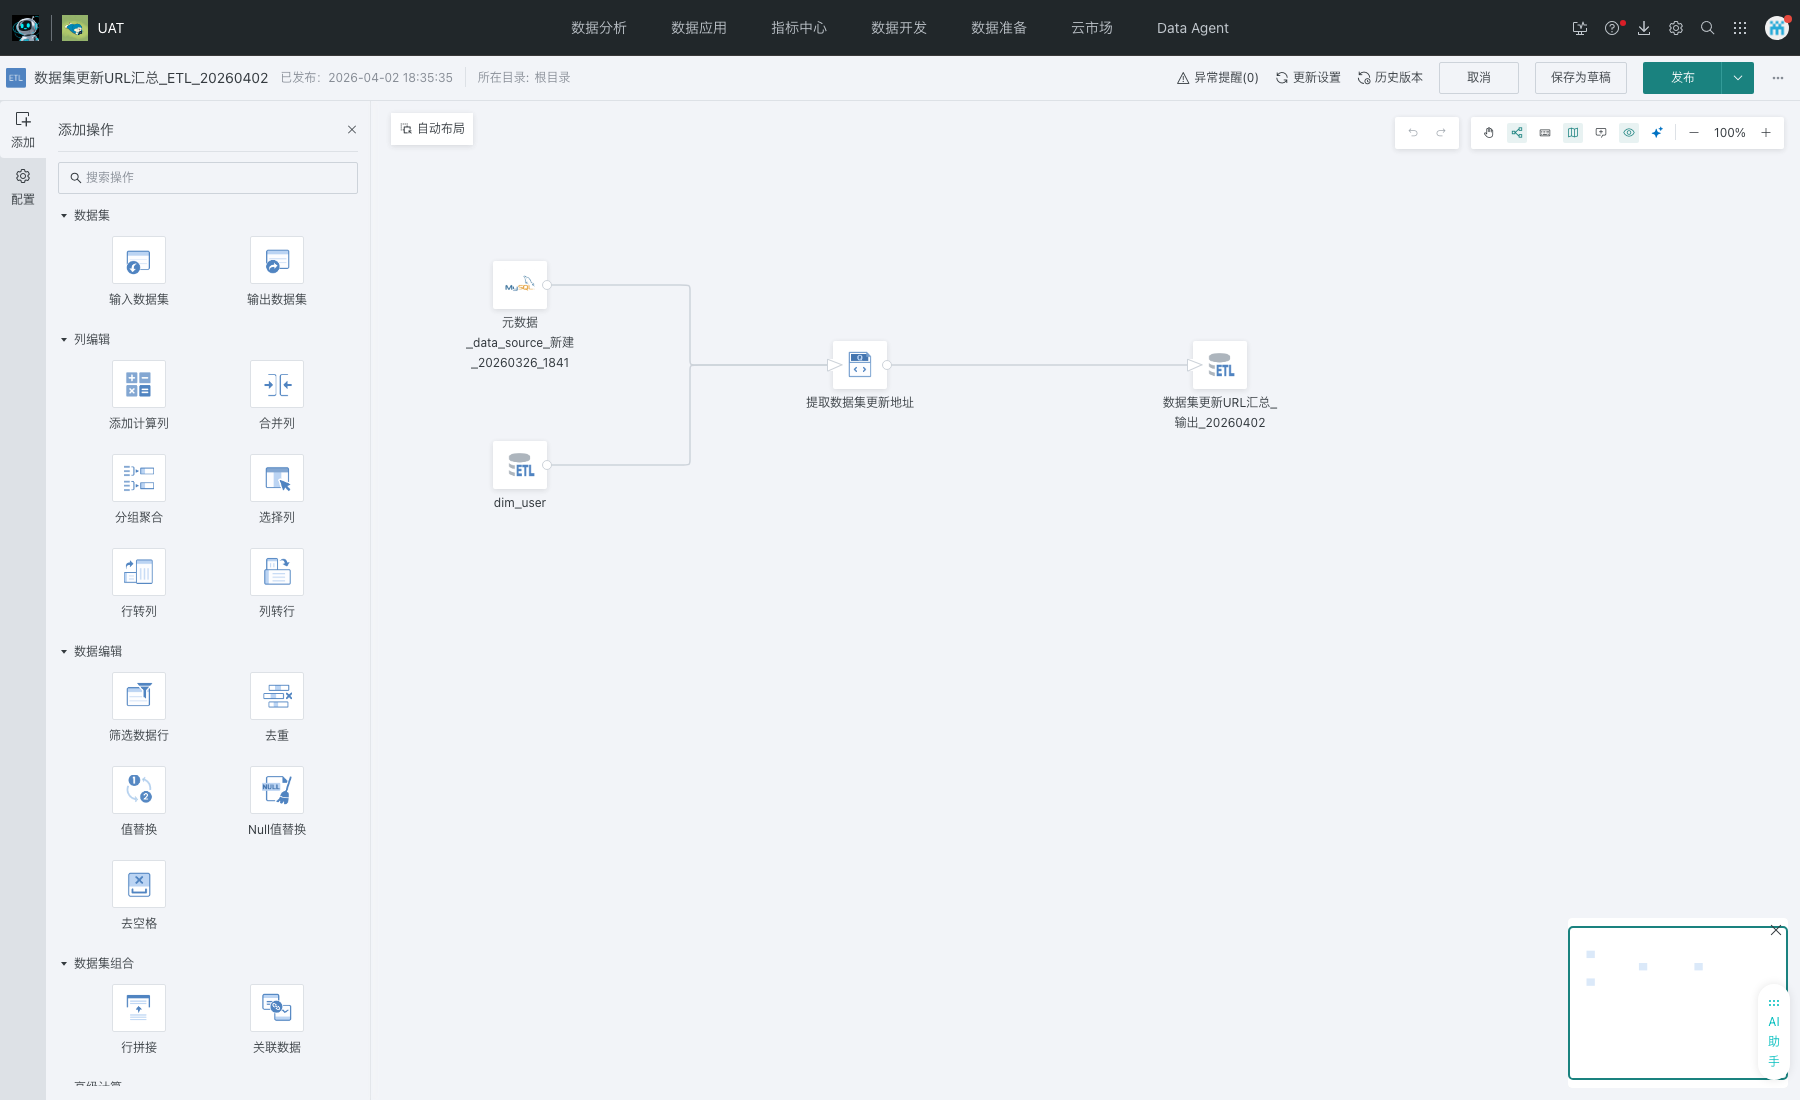Click the 分组聚合 operation icon

pyautogui.click(x=139, y=479)
